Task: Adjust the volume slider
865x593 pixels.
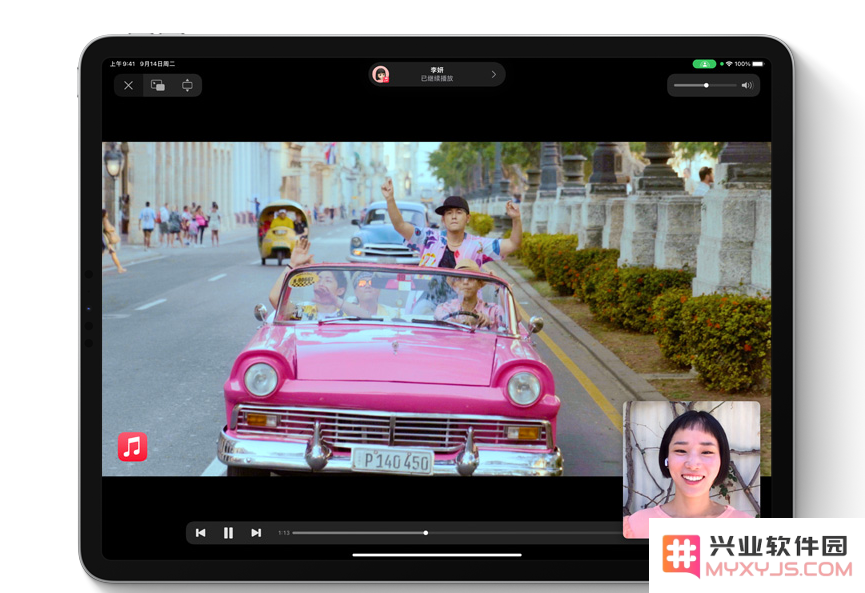Action: coord(705,86)
